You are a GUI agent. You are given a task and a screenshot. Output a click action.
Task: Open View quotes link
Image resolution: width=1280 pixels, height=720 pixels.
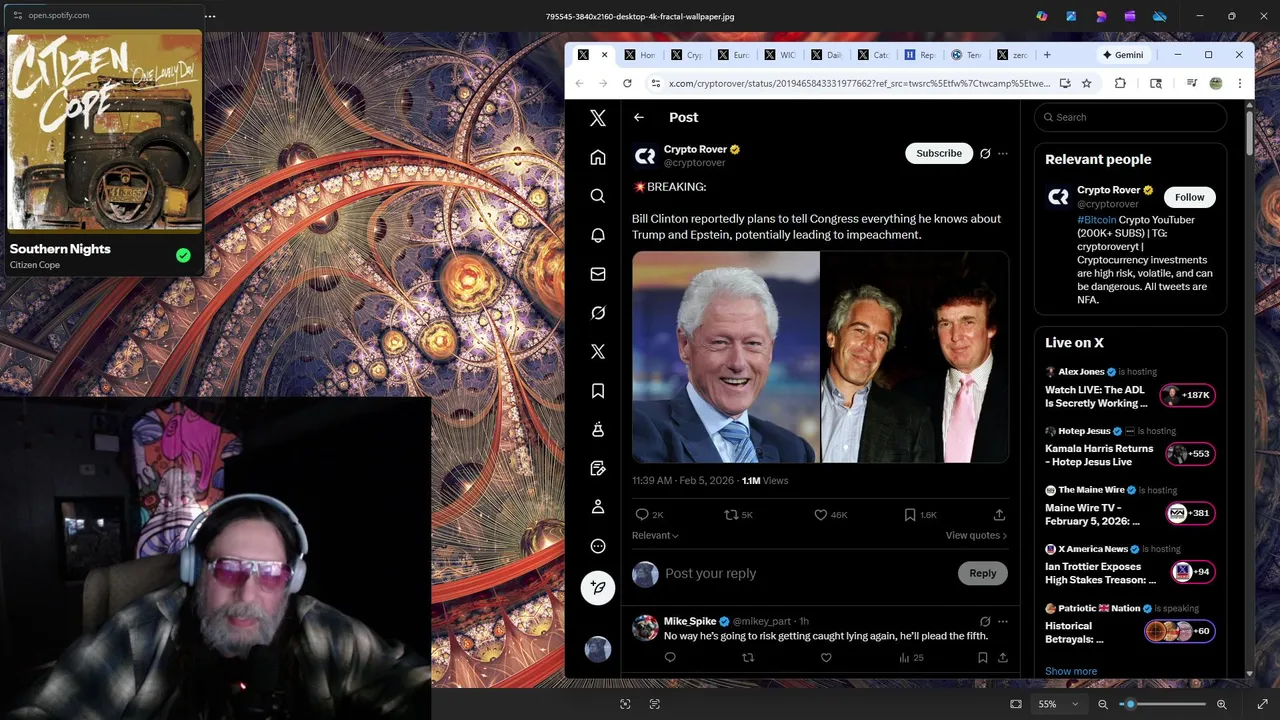(x=976, y=535)
